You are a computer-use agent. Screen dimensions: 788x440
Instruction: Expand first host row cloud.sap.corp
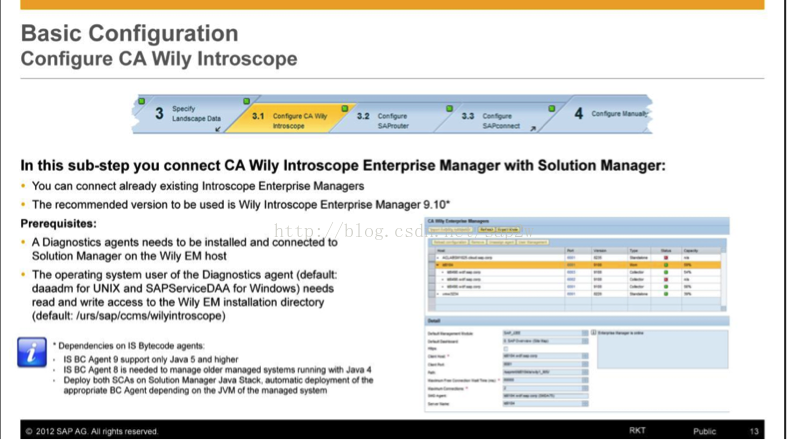[x=438, y=258]
